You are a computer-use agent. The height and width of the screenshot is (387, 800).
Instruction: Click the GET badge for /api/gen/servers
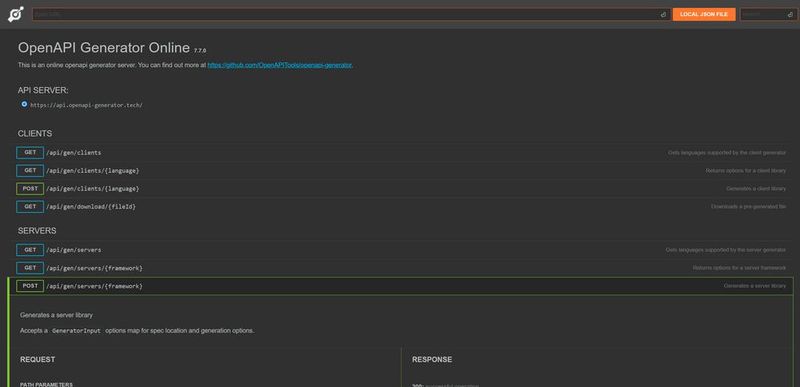click(x=30, y=250)
